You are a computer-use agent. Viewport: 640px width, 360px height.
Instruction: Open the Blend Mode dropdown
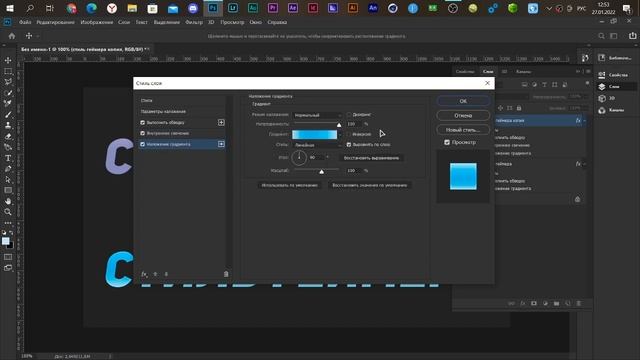click(317, 116)
